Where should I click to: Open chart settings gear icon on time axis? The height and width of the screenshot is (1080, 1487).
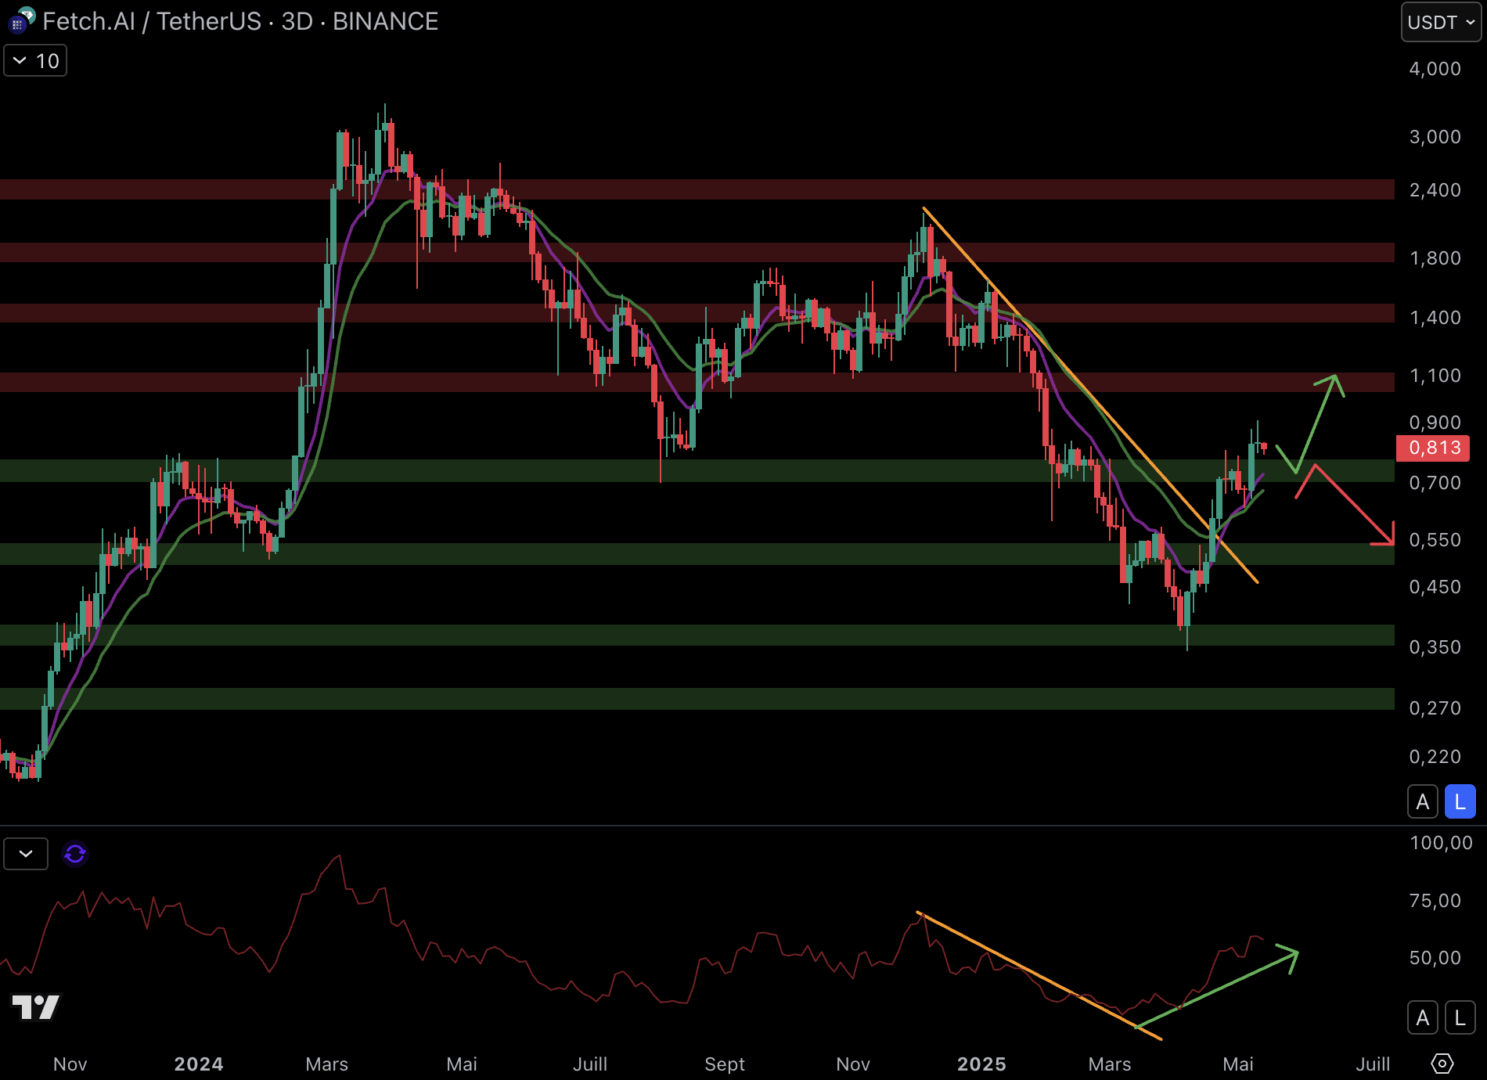tap(1442, 1063)
